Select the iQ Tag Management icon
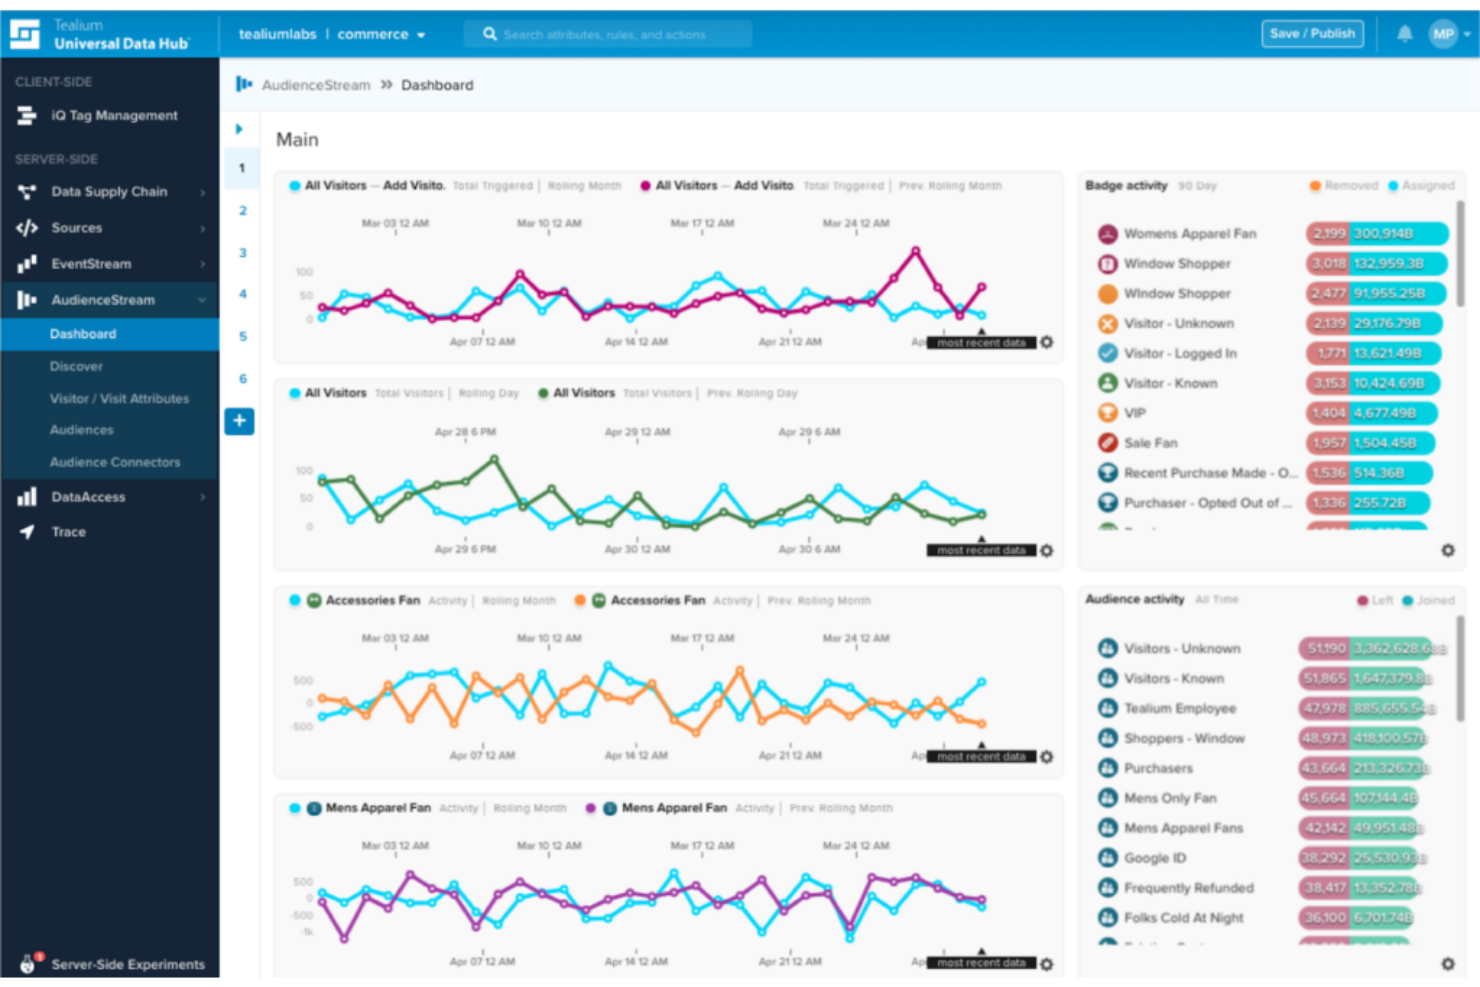Image resolution: width=1480 pixels, height=987 pixels. coord(25,115)
